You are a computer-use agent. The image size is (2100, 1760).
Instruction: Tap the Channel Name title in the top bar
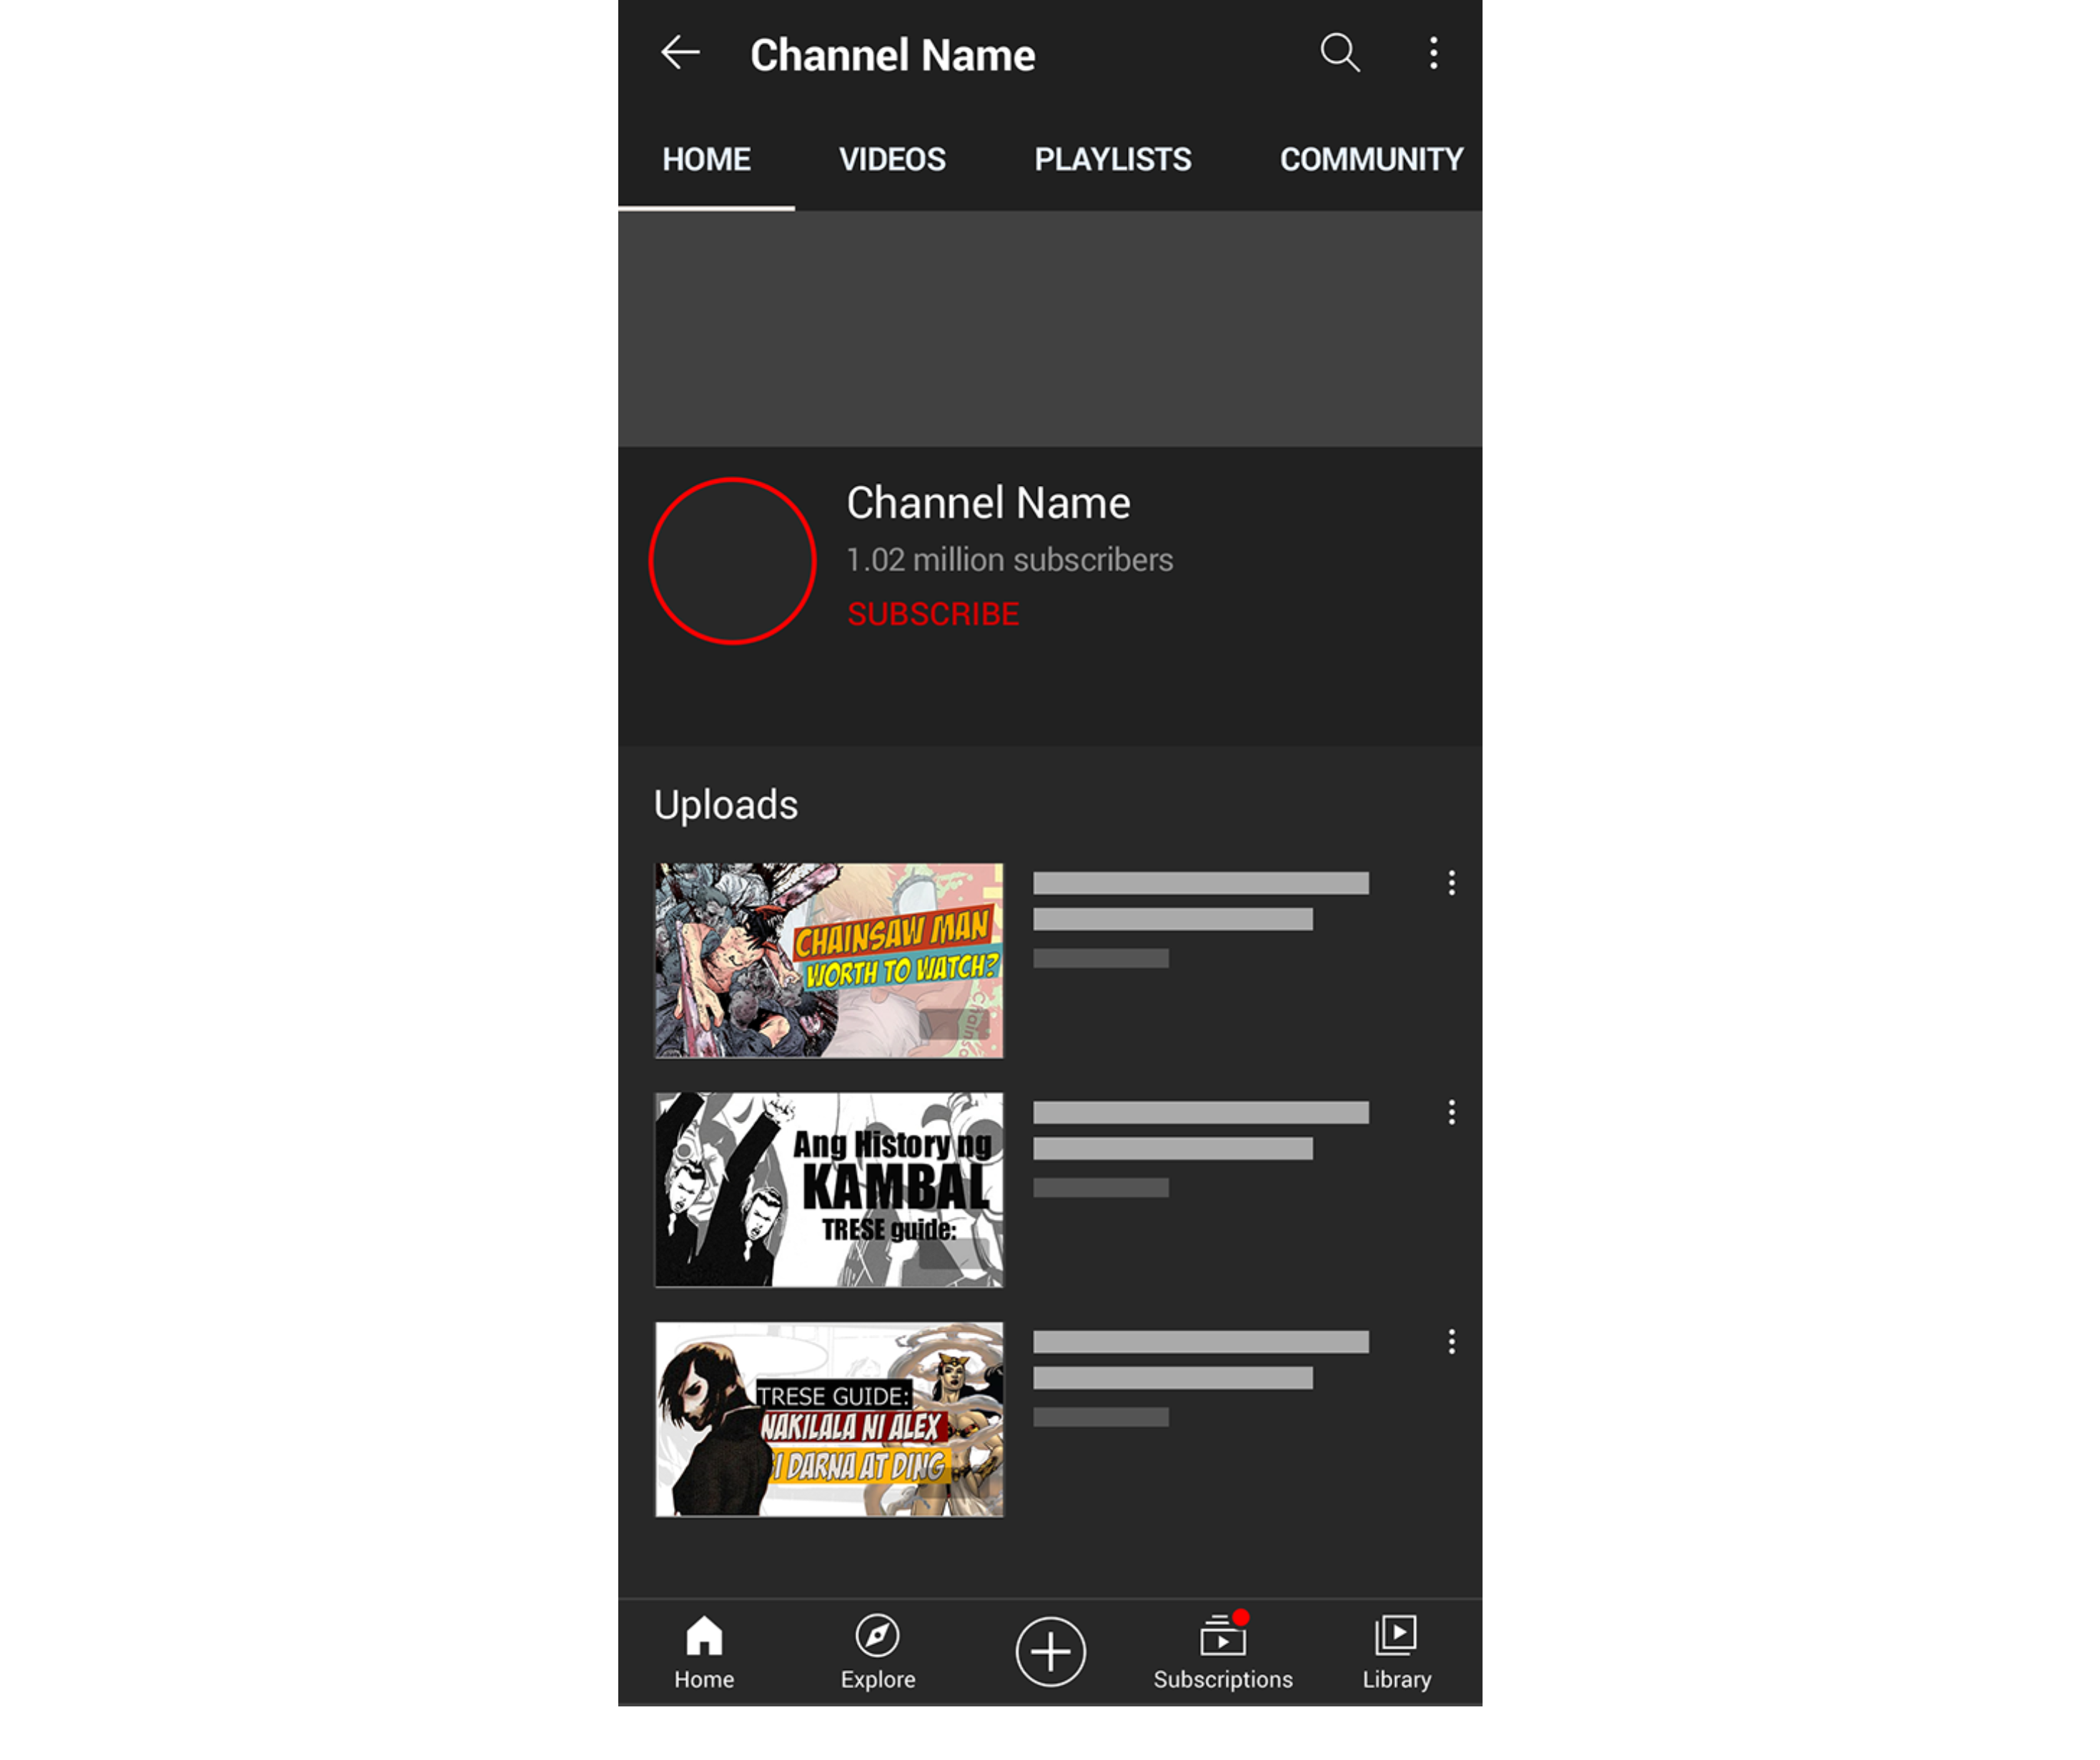click(892, 55)
